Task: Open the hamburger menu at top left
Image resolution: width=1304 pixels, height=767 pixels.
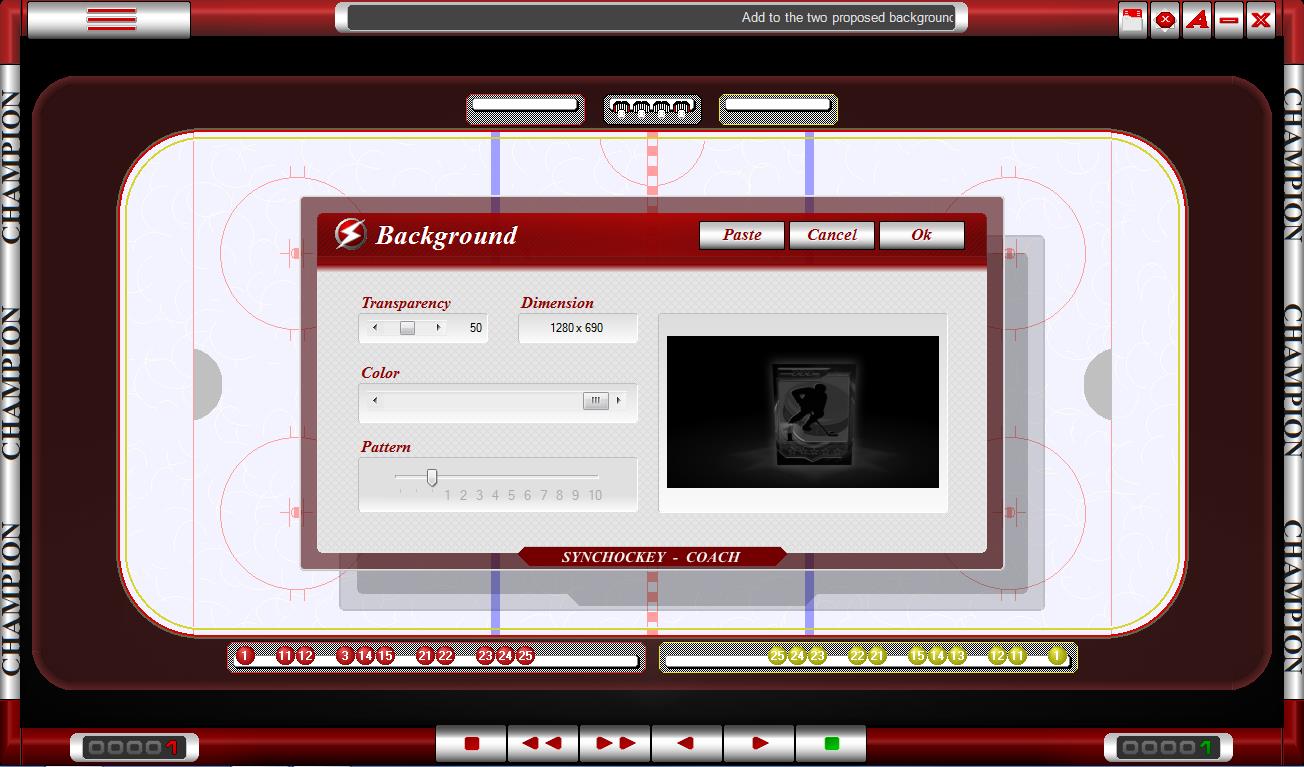Action: point(110,19)
